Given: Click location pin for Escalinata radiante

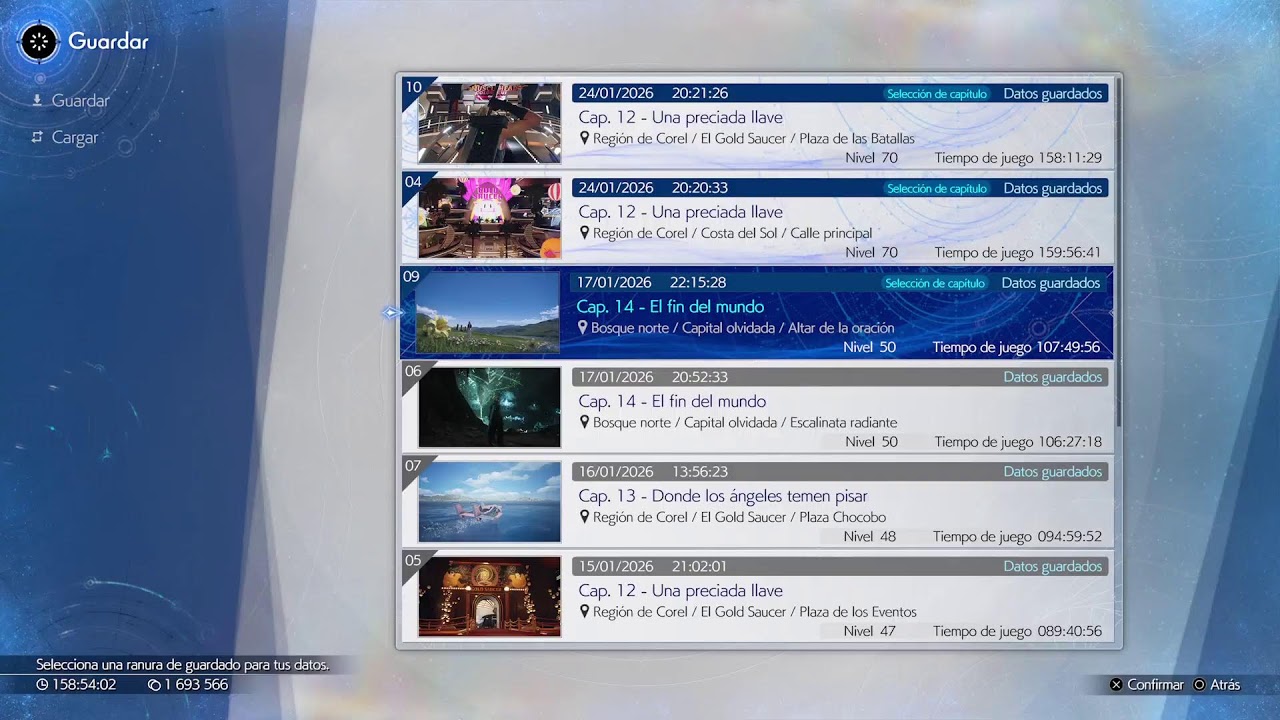Looking at the screenshot, I should pos(585,422).
